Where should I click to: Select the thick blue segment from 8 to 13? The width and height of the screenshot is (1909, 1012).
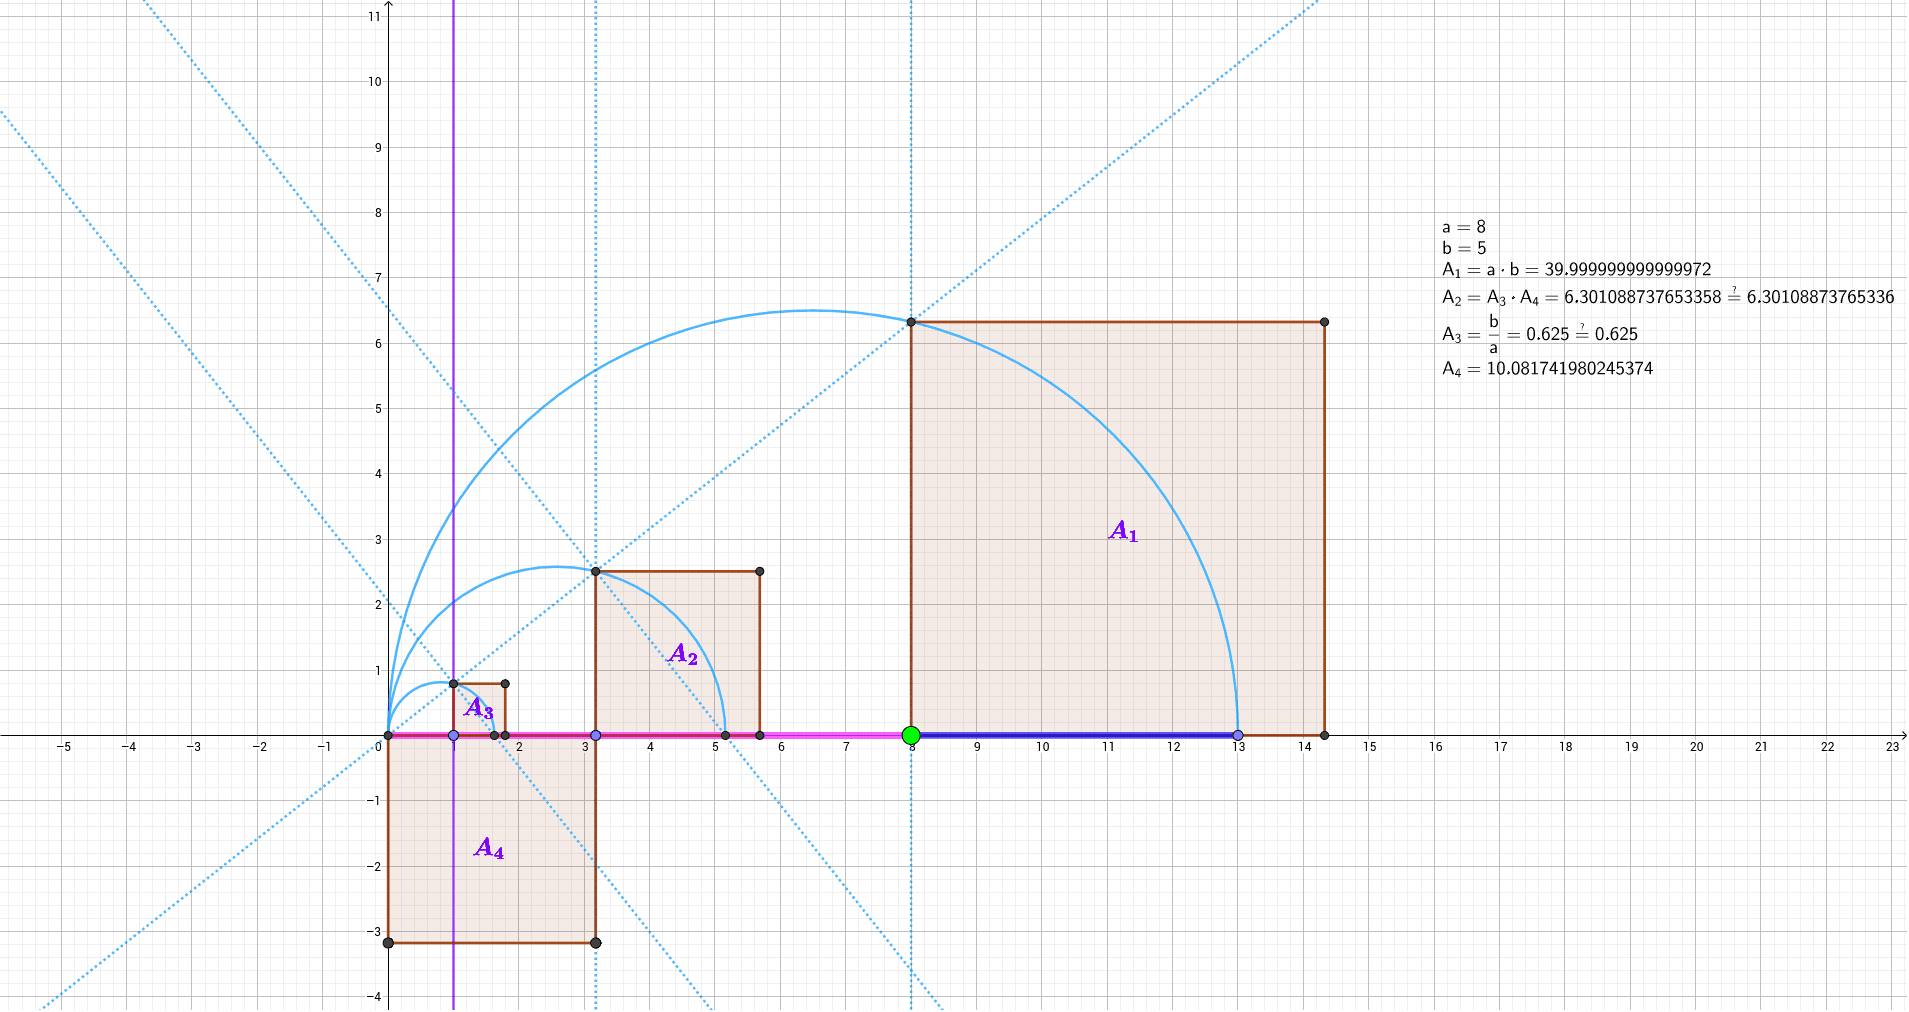click(x=1075, y=736)
